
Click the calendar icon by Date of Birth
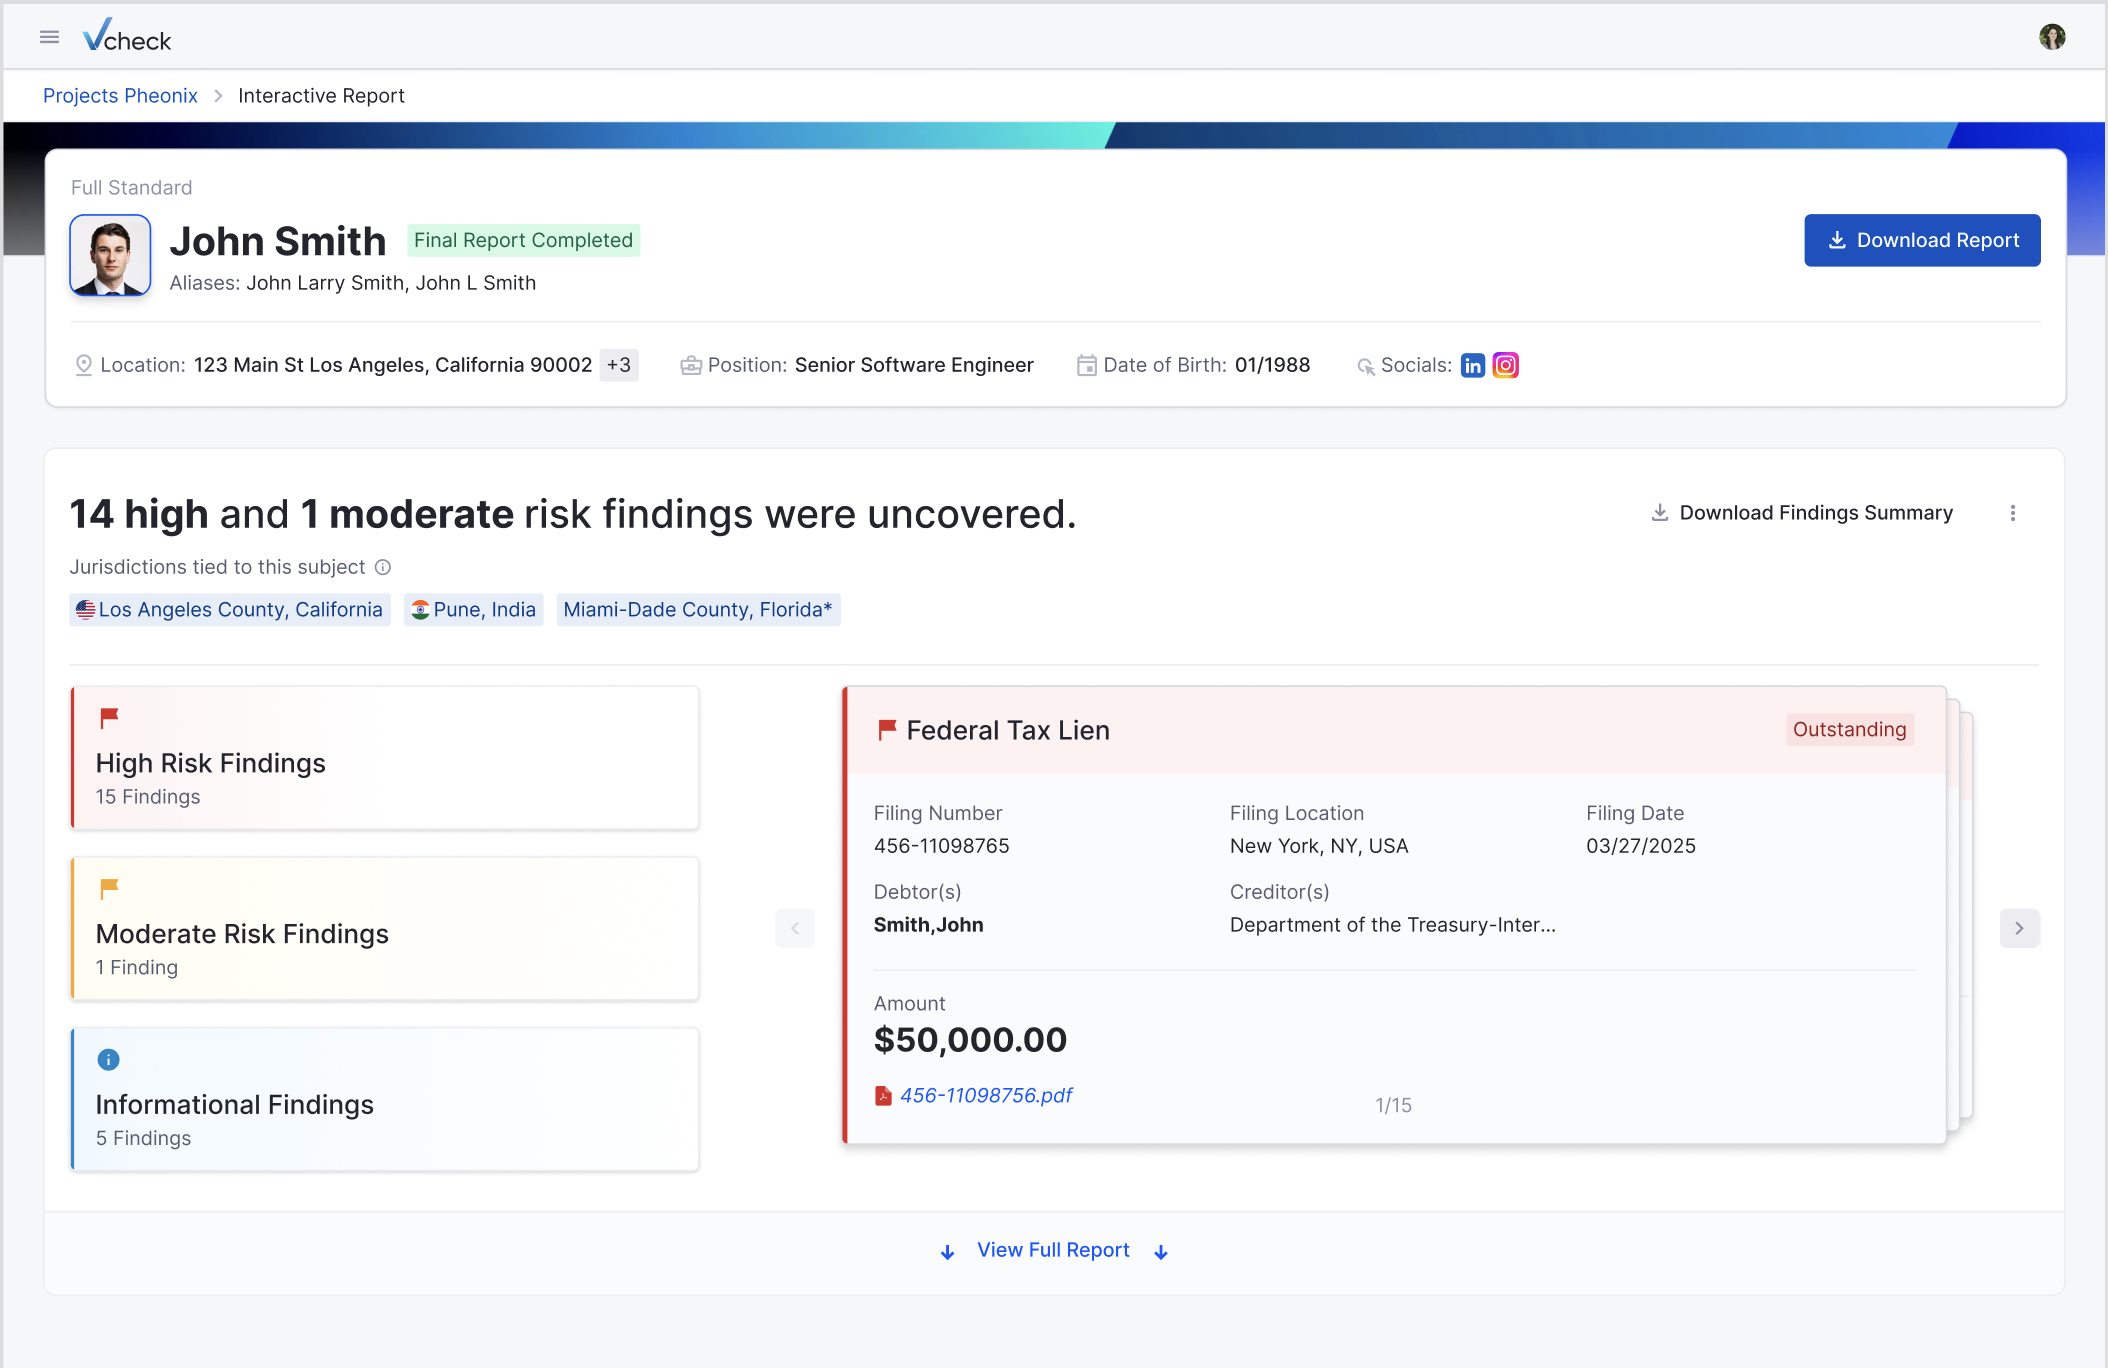(1086, 366)
